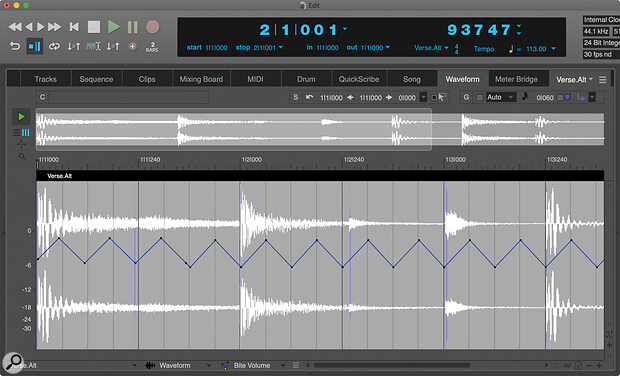
Task: Click the 113.00 tempo value
Action: 536,49
